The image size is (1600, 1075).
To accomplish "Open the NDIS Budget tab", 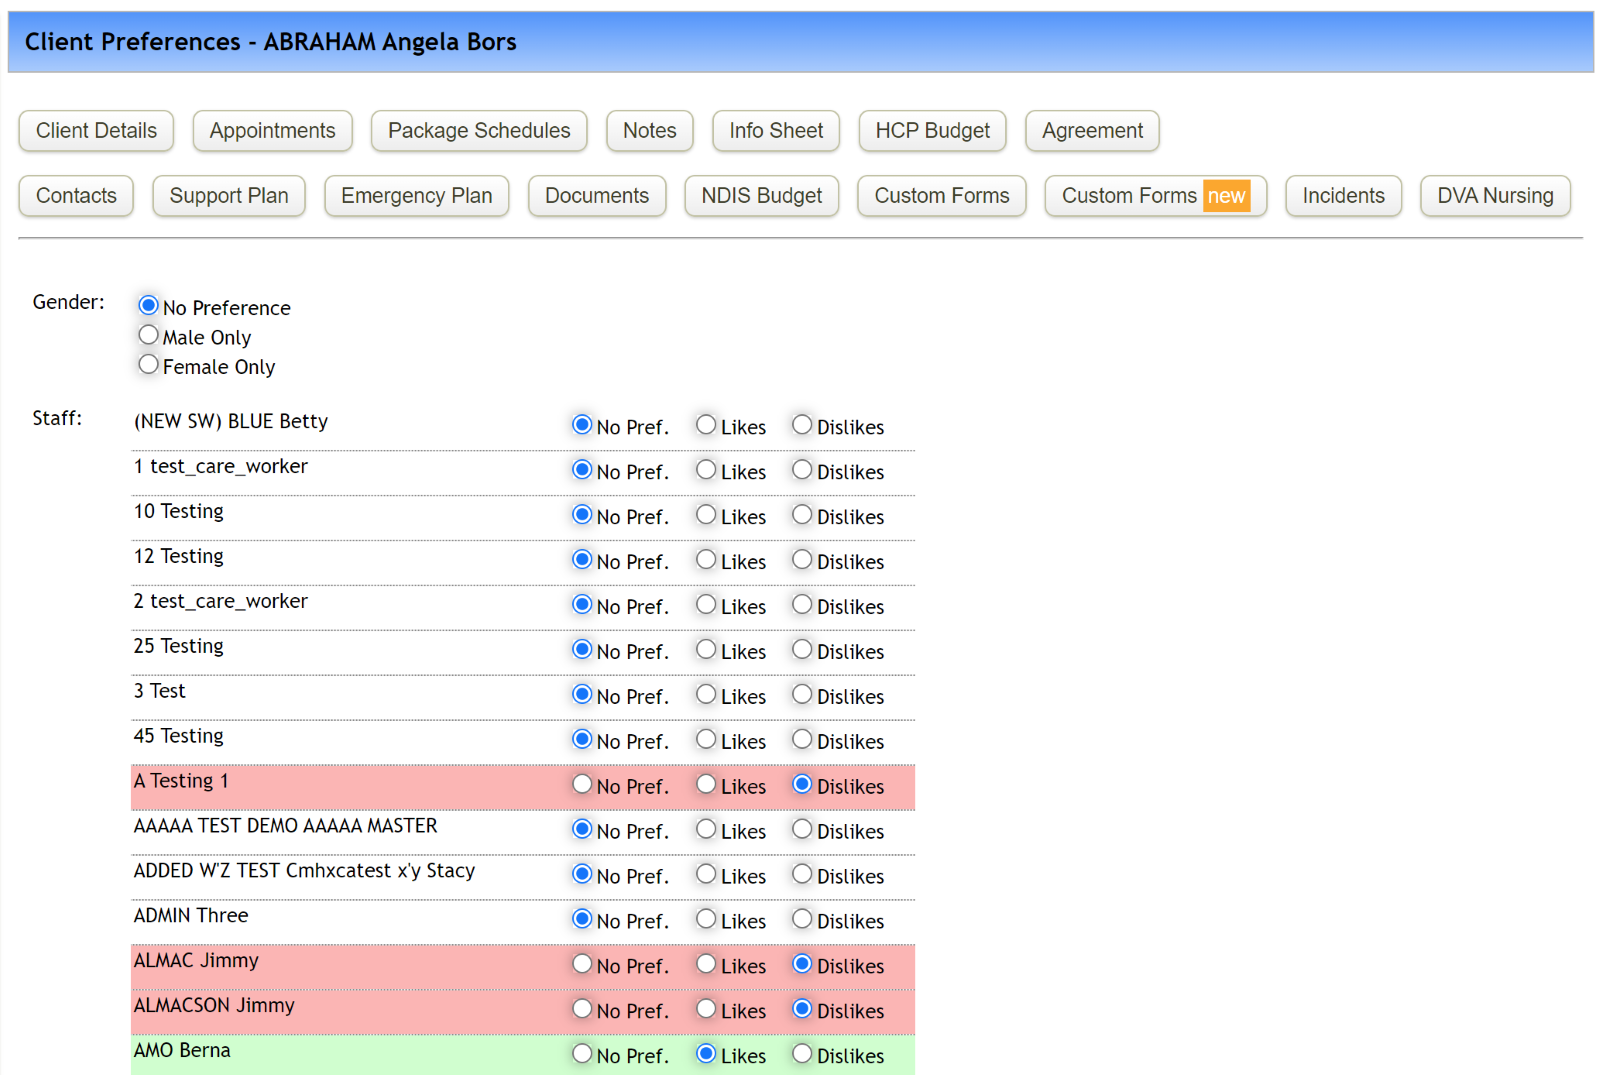I will tap(761, 195).
